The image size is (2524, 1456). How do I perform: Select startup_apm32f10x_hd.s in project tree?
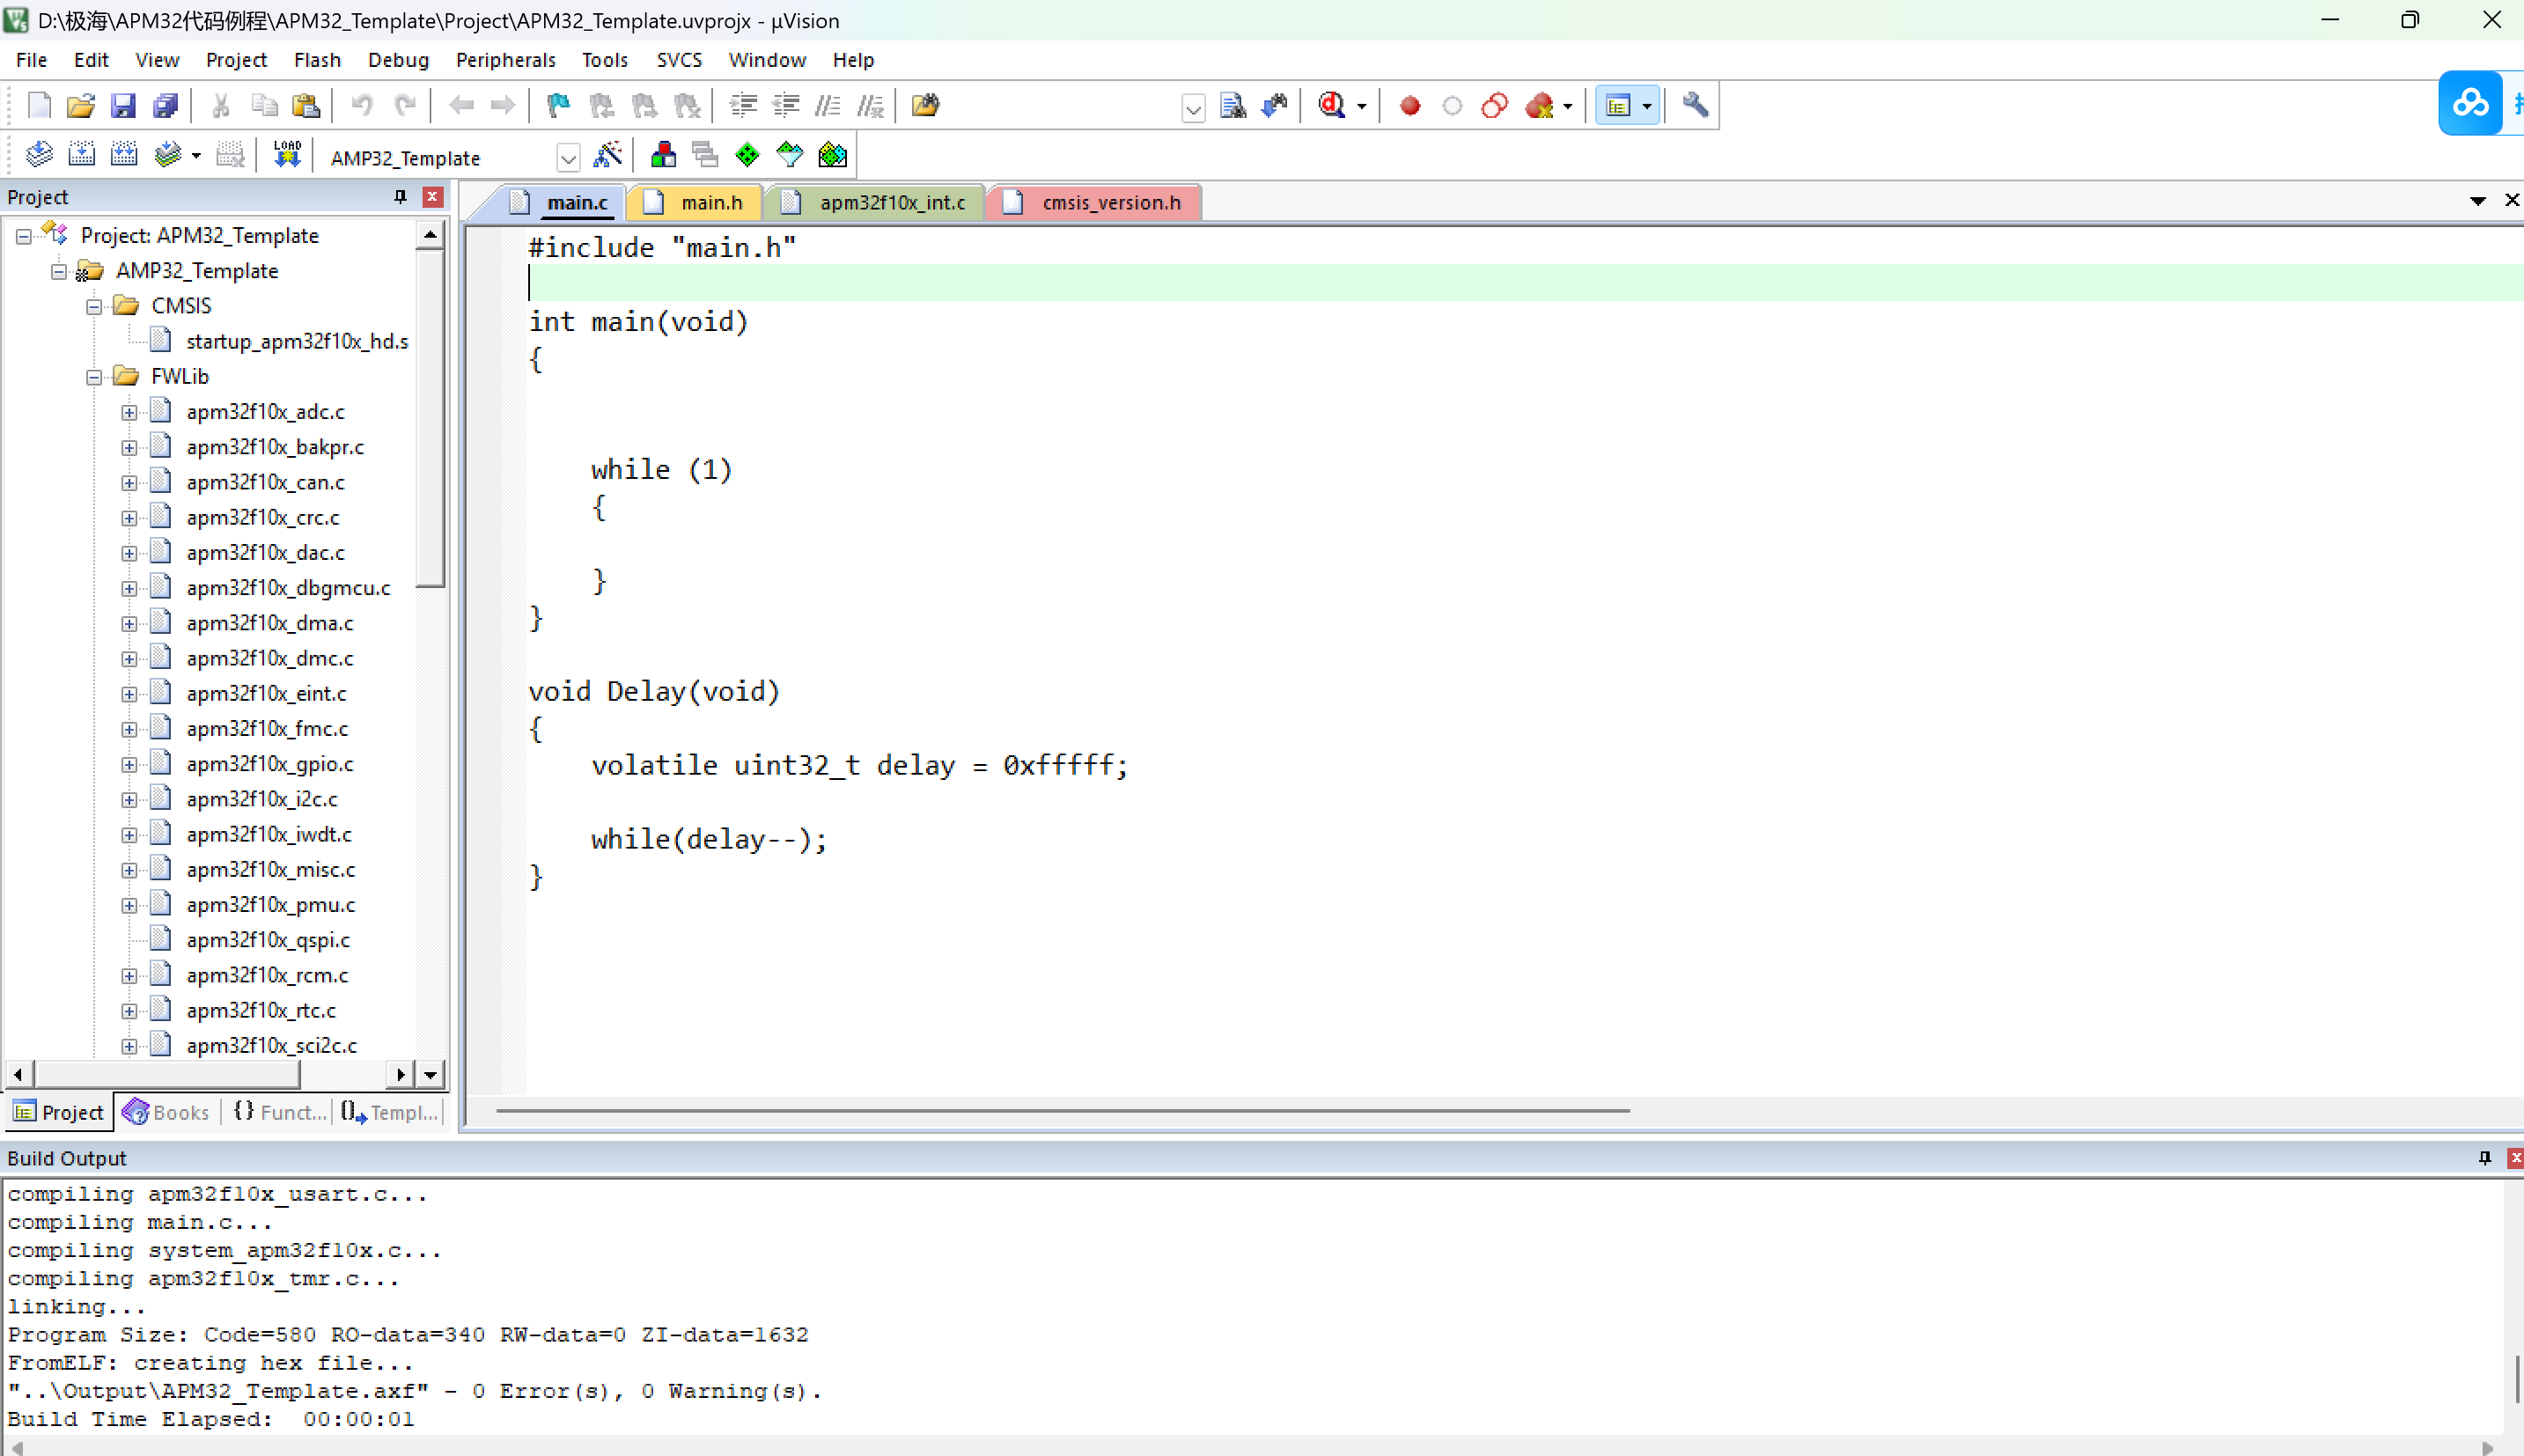[296, 341]
